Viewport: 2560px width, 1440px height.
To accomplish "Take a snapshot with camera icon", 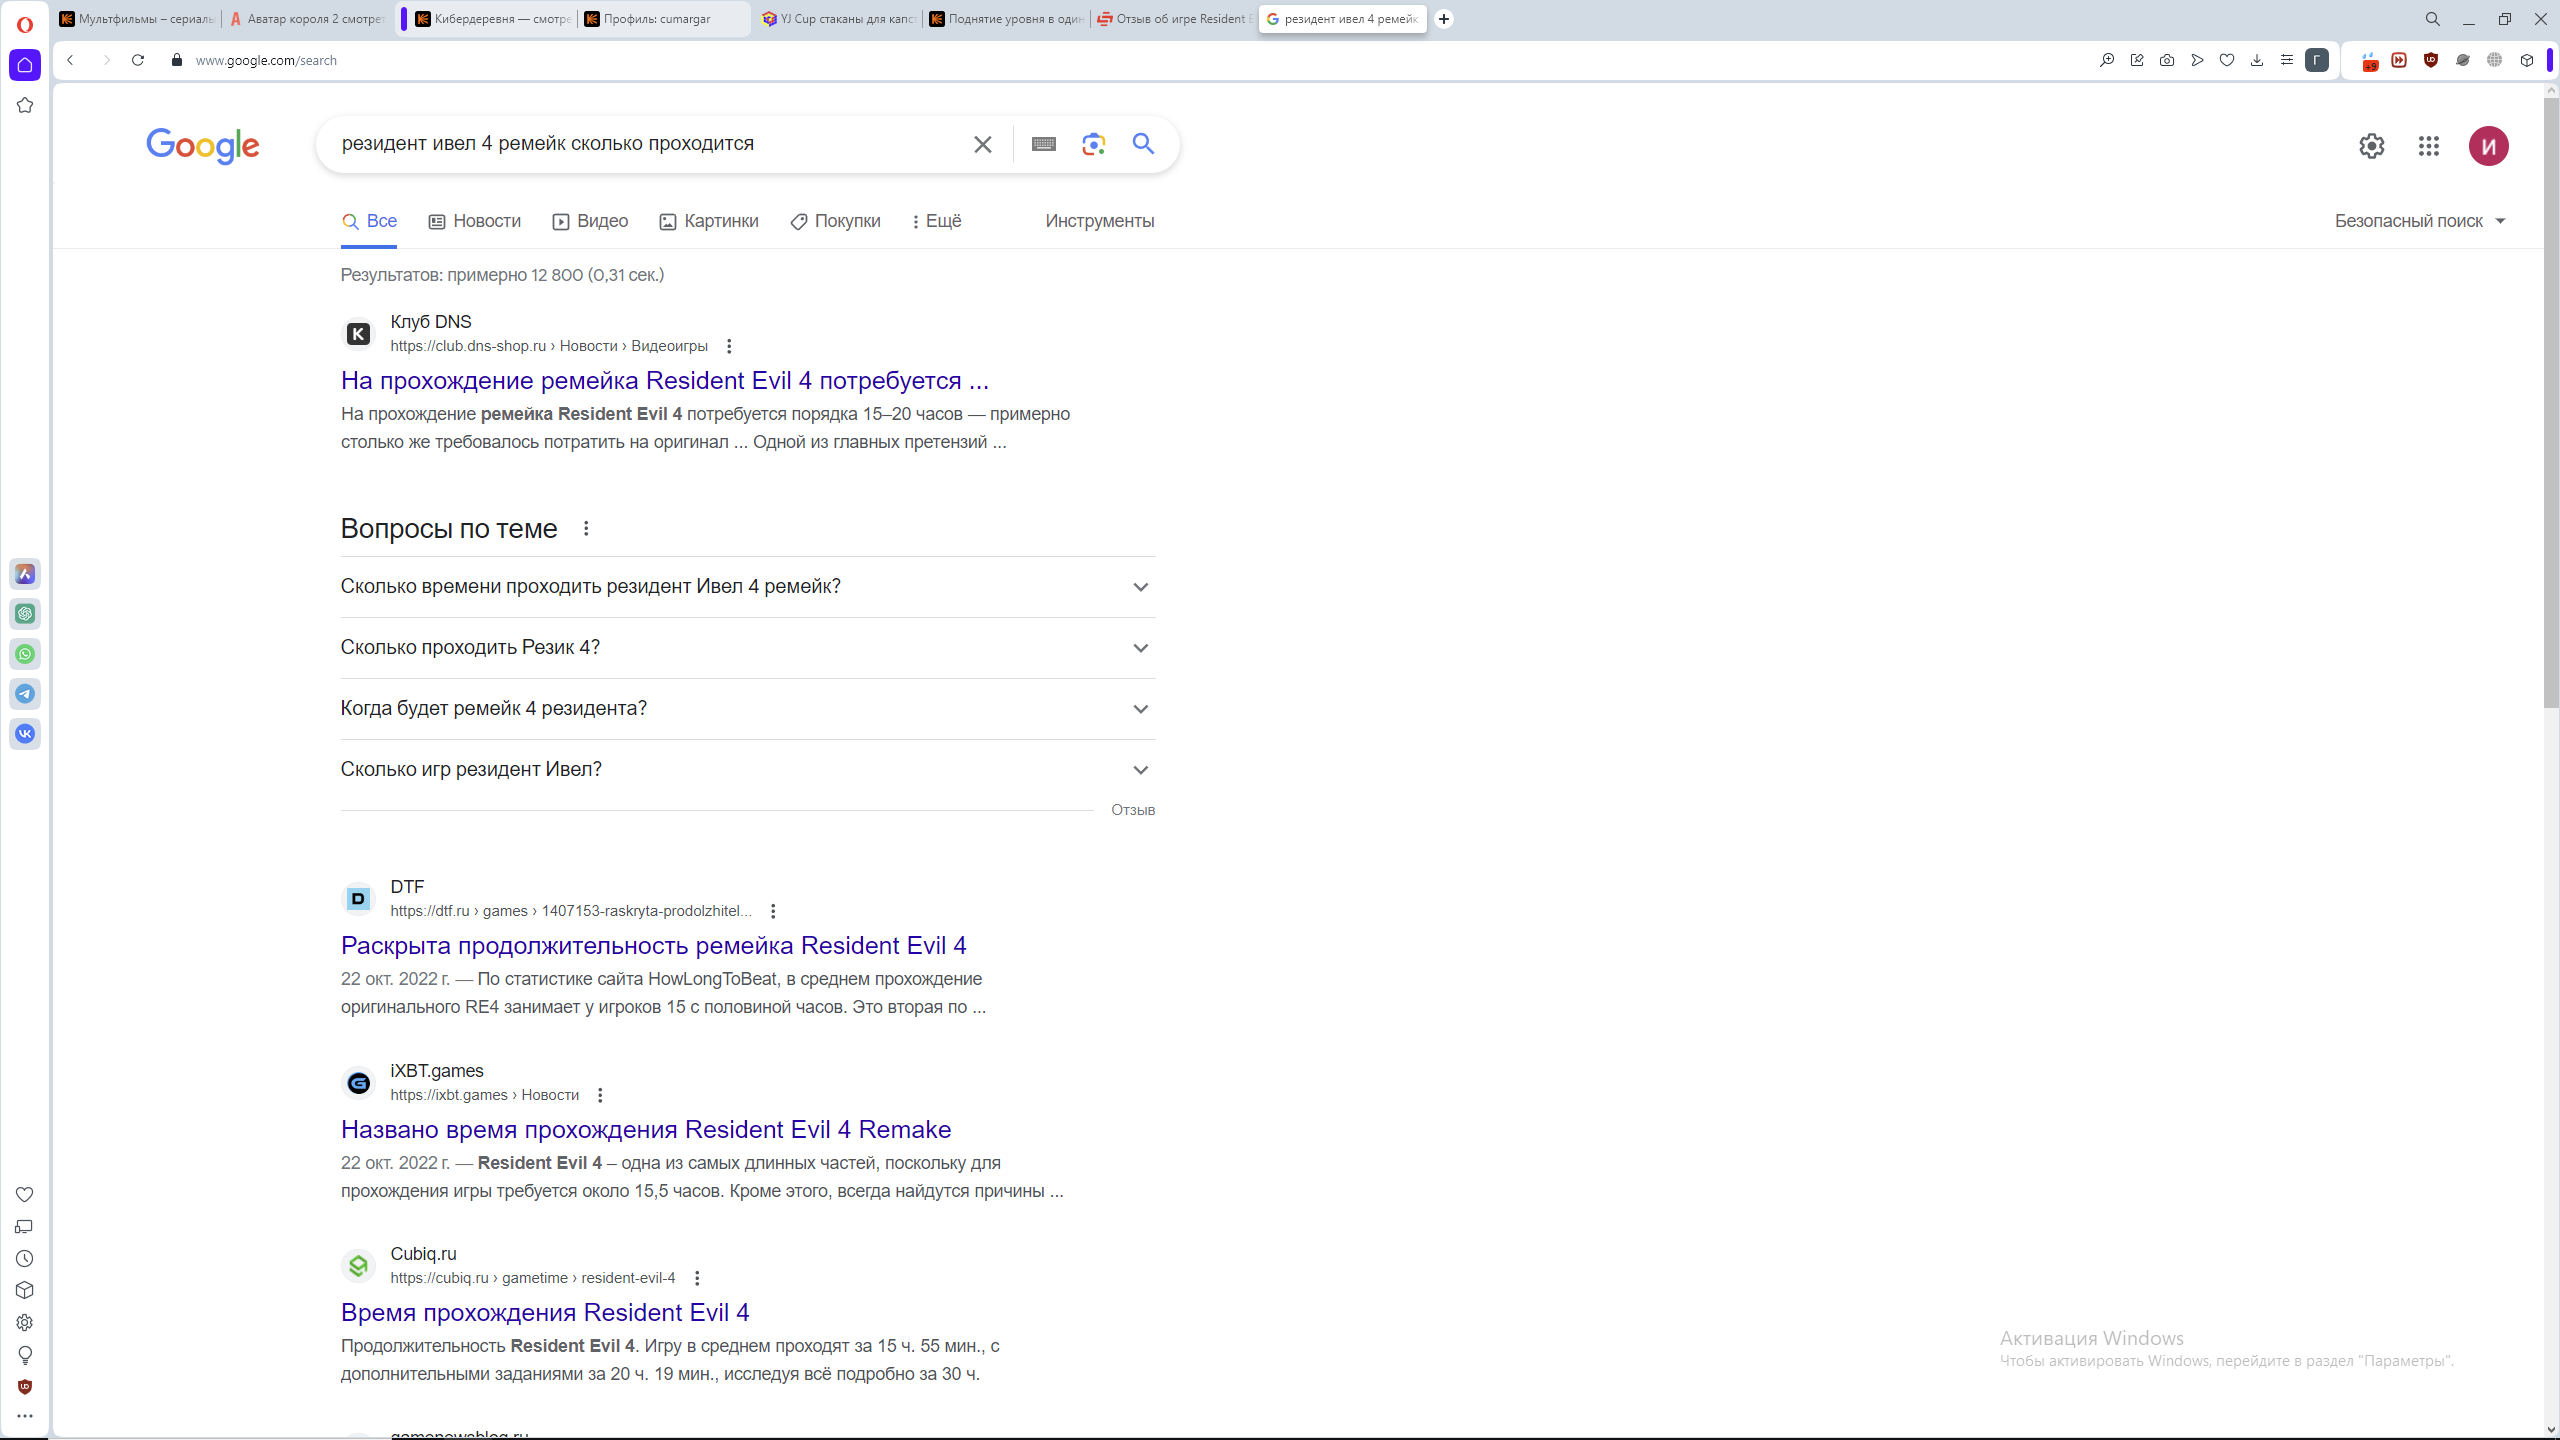I will [2167, 60].
